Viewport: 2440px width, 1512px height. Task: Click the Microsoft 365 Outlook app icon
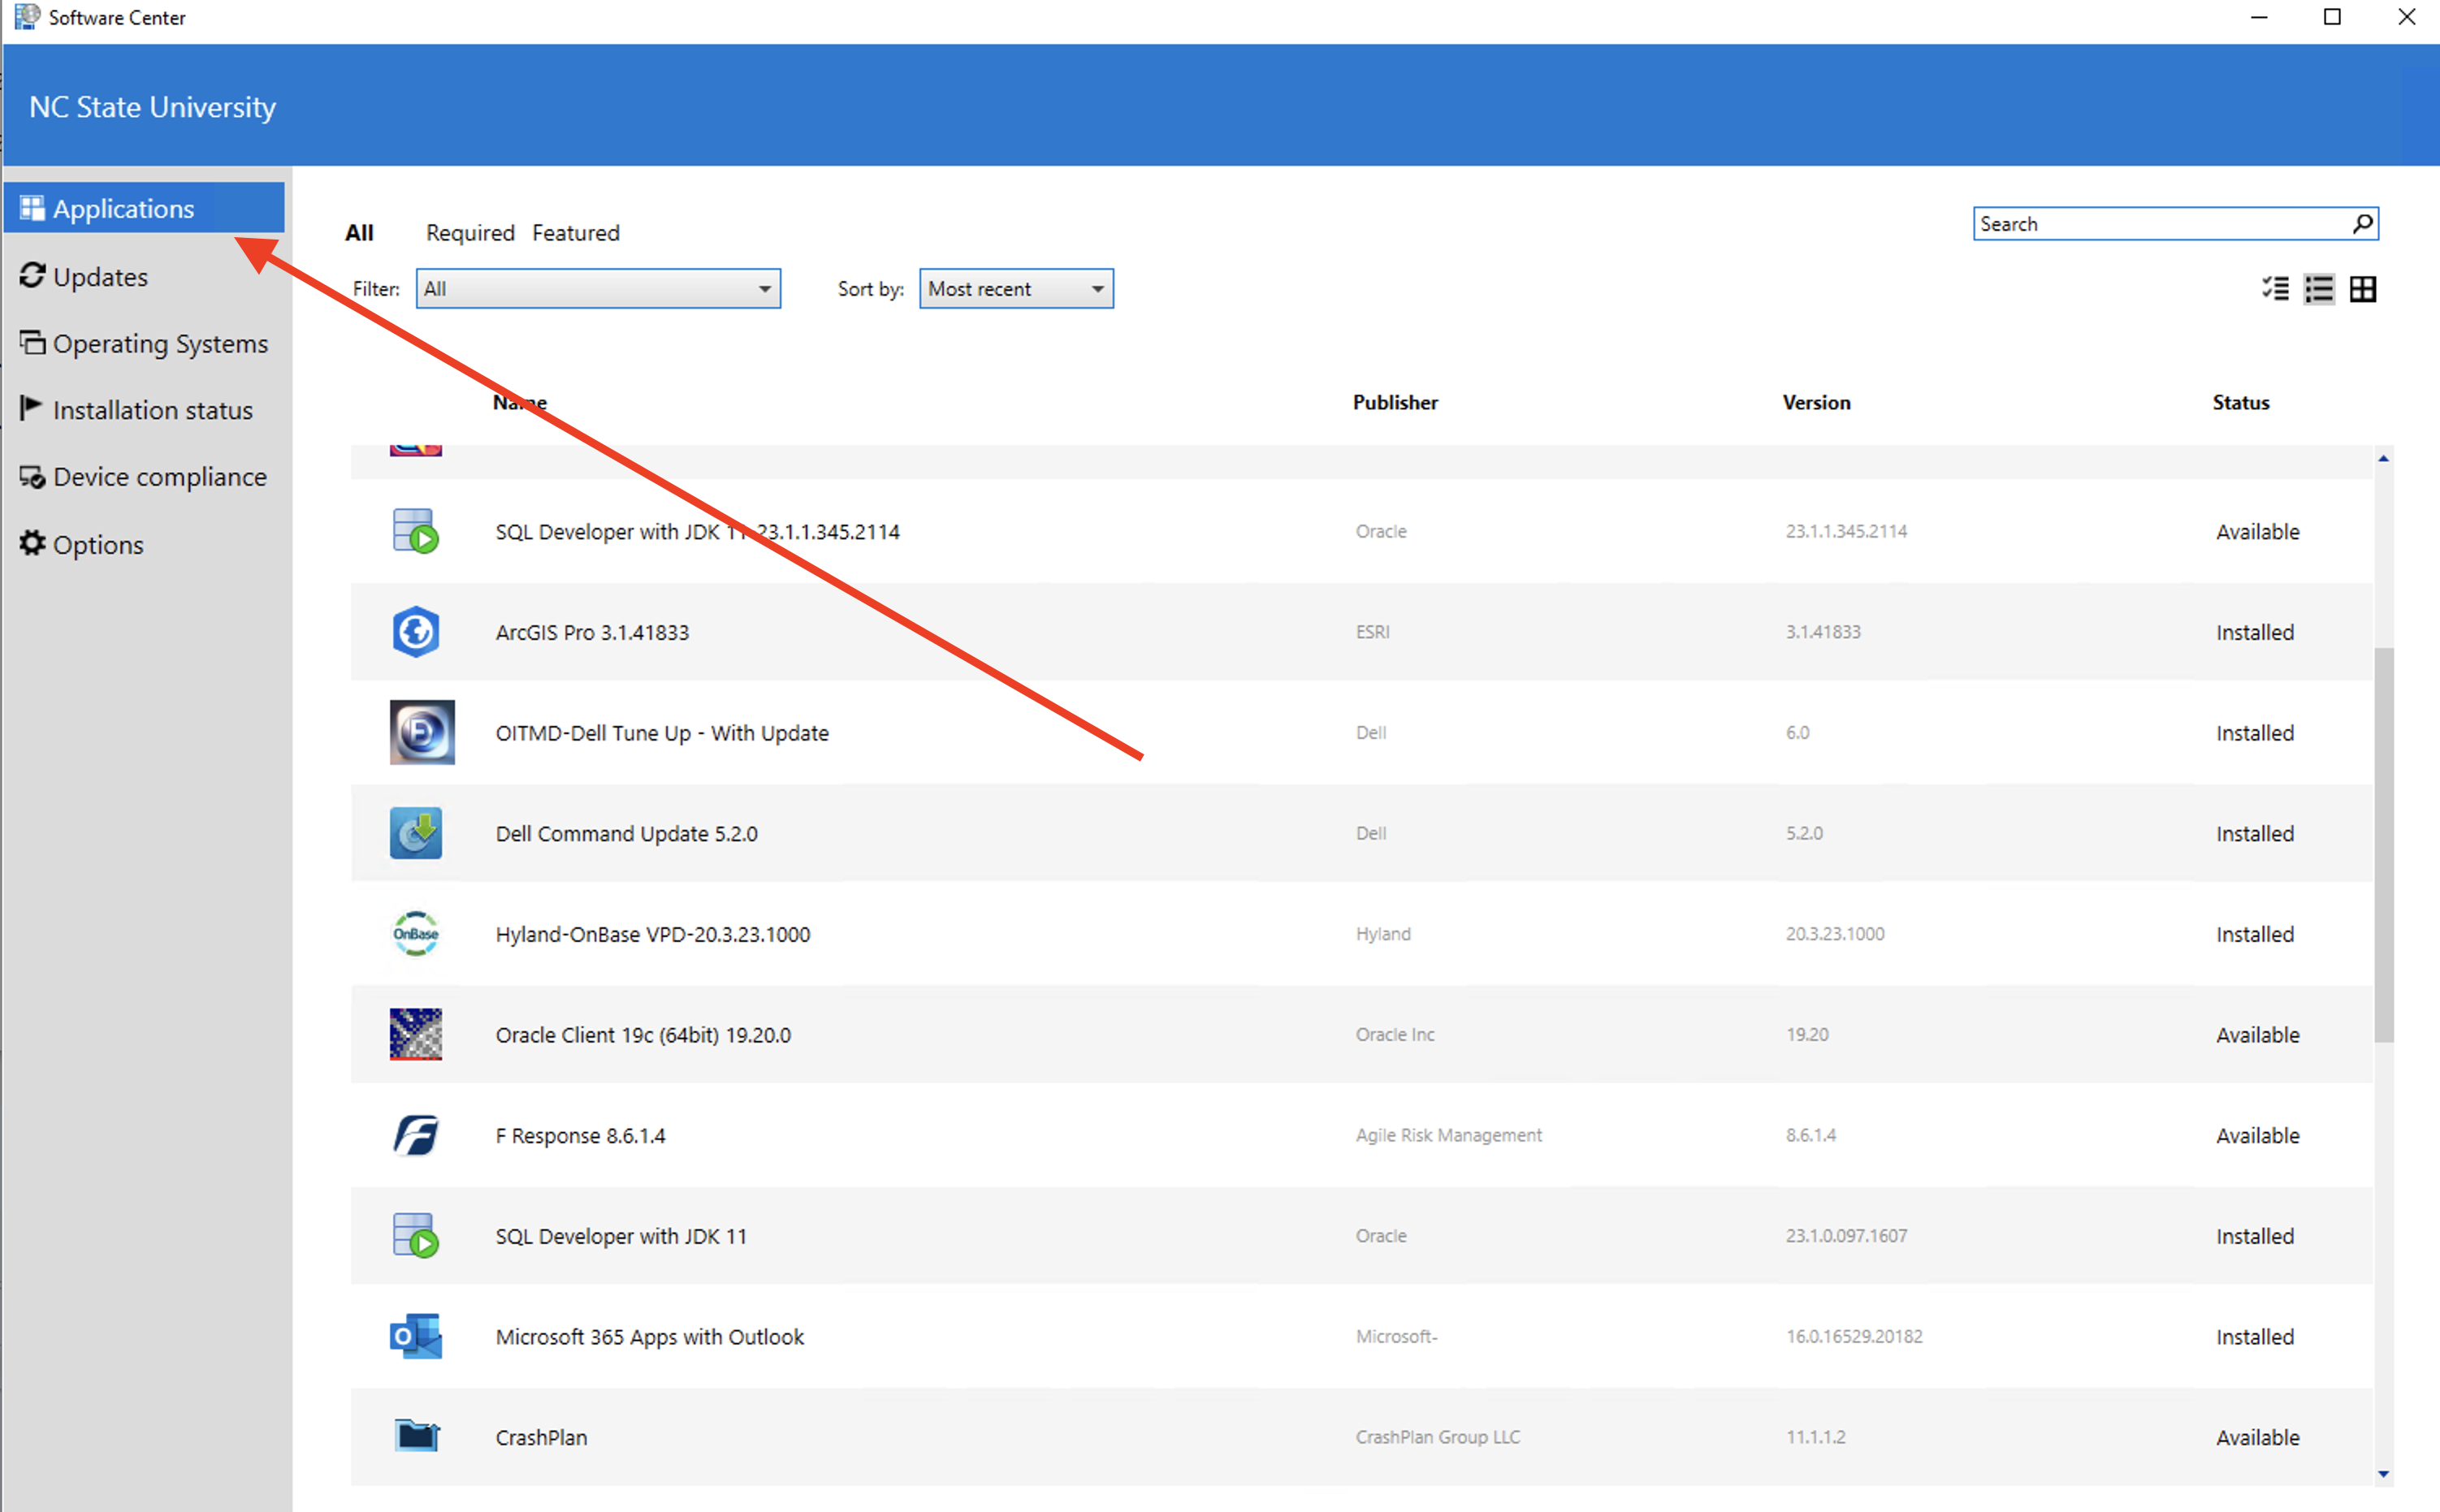click(x=416, y=1336)
